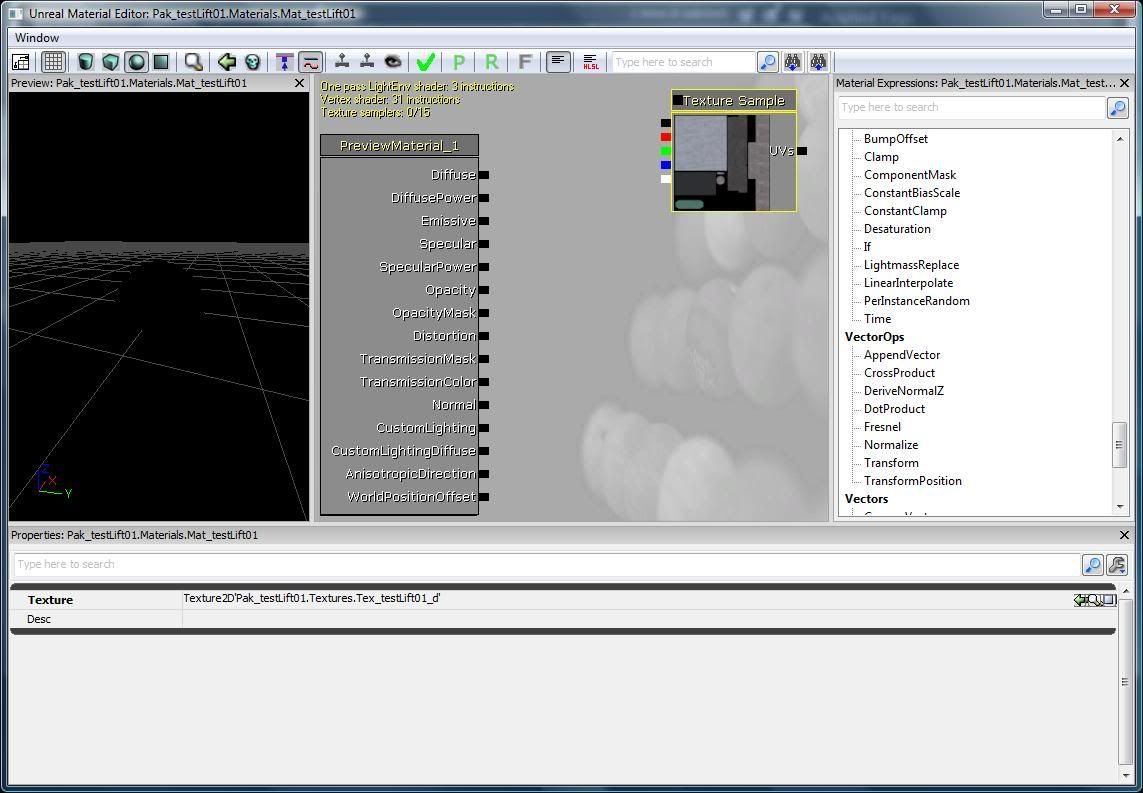The width and height of the screenshot is (1143, 793).
Task: Toggle the eye icon in the toolbar
Action: pyautogui.click(x=393, y=62)
